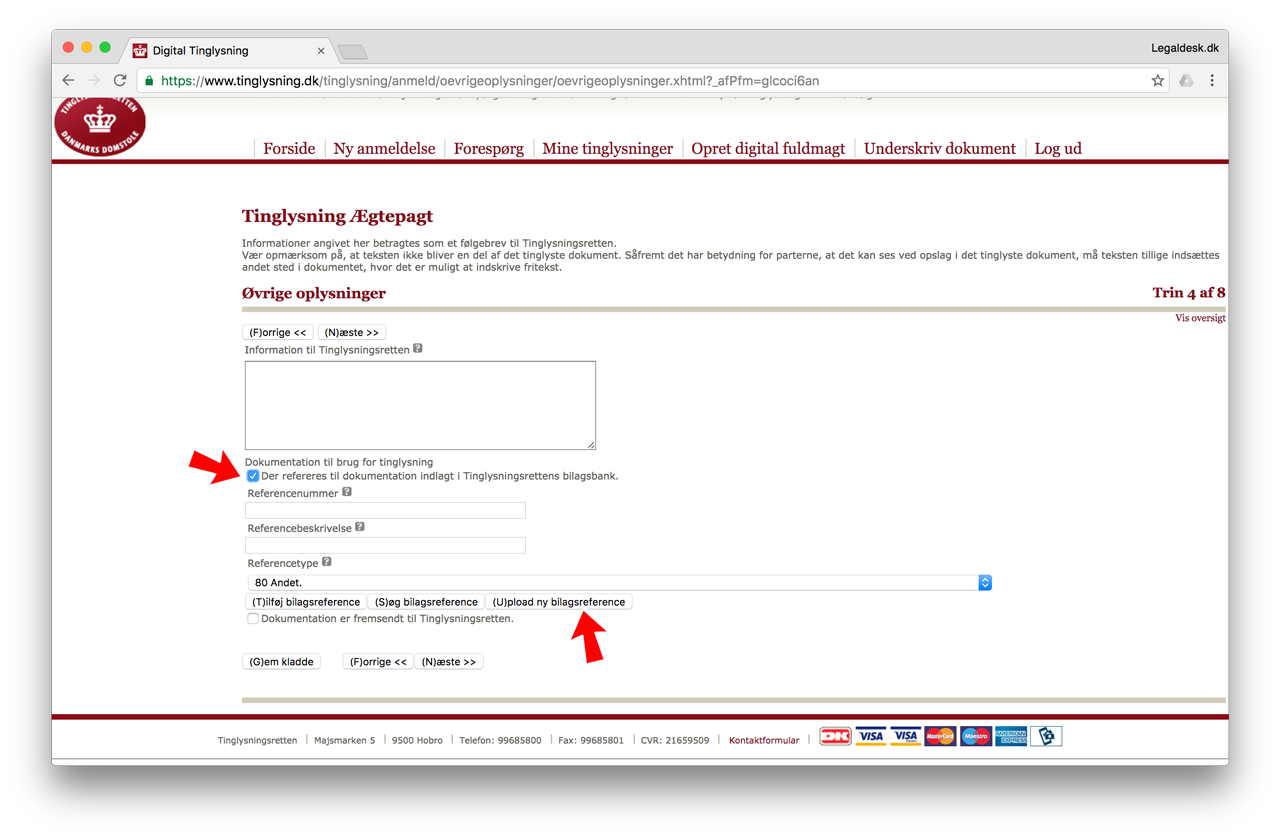Click the second VISA logo in footer
1280x839 pixels.
[x=905, y=737]
